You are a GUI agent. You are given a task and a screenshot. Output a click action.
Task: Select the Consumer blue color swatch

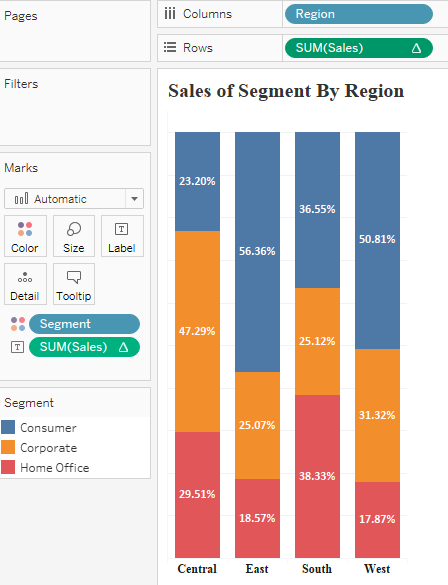[8, 427]
